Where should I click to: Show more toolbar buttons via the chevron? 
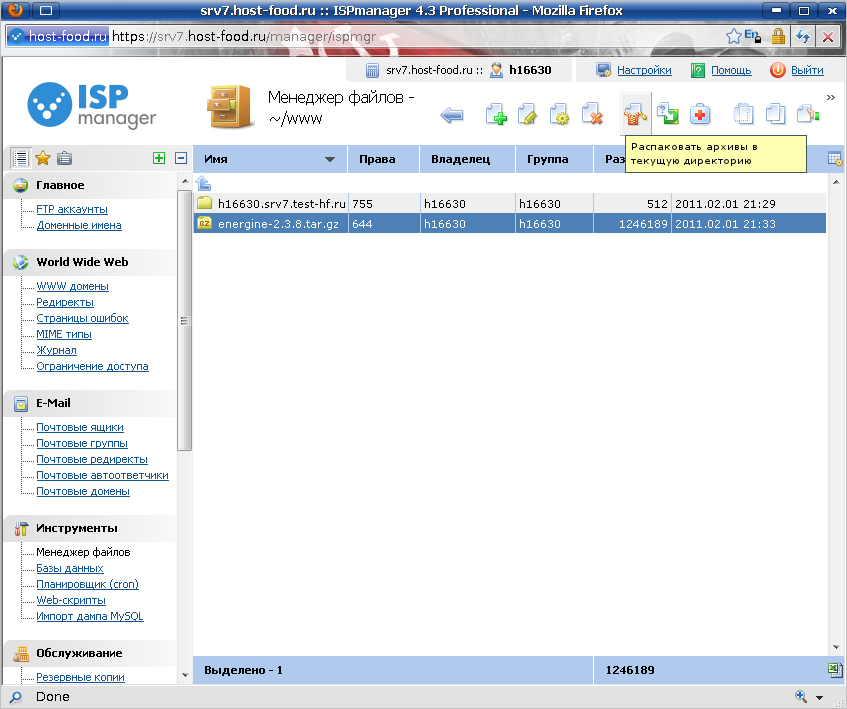point(830,97)
